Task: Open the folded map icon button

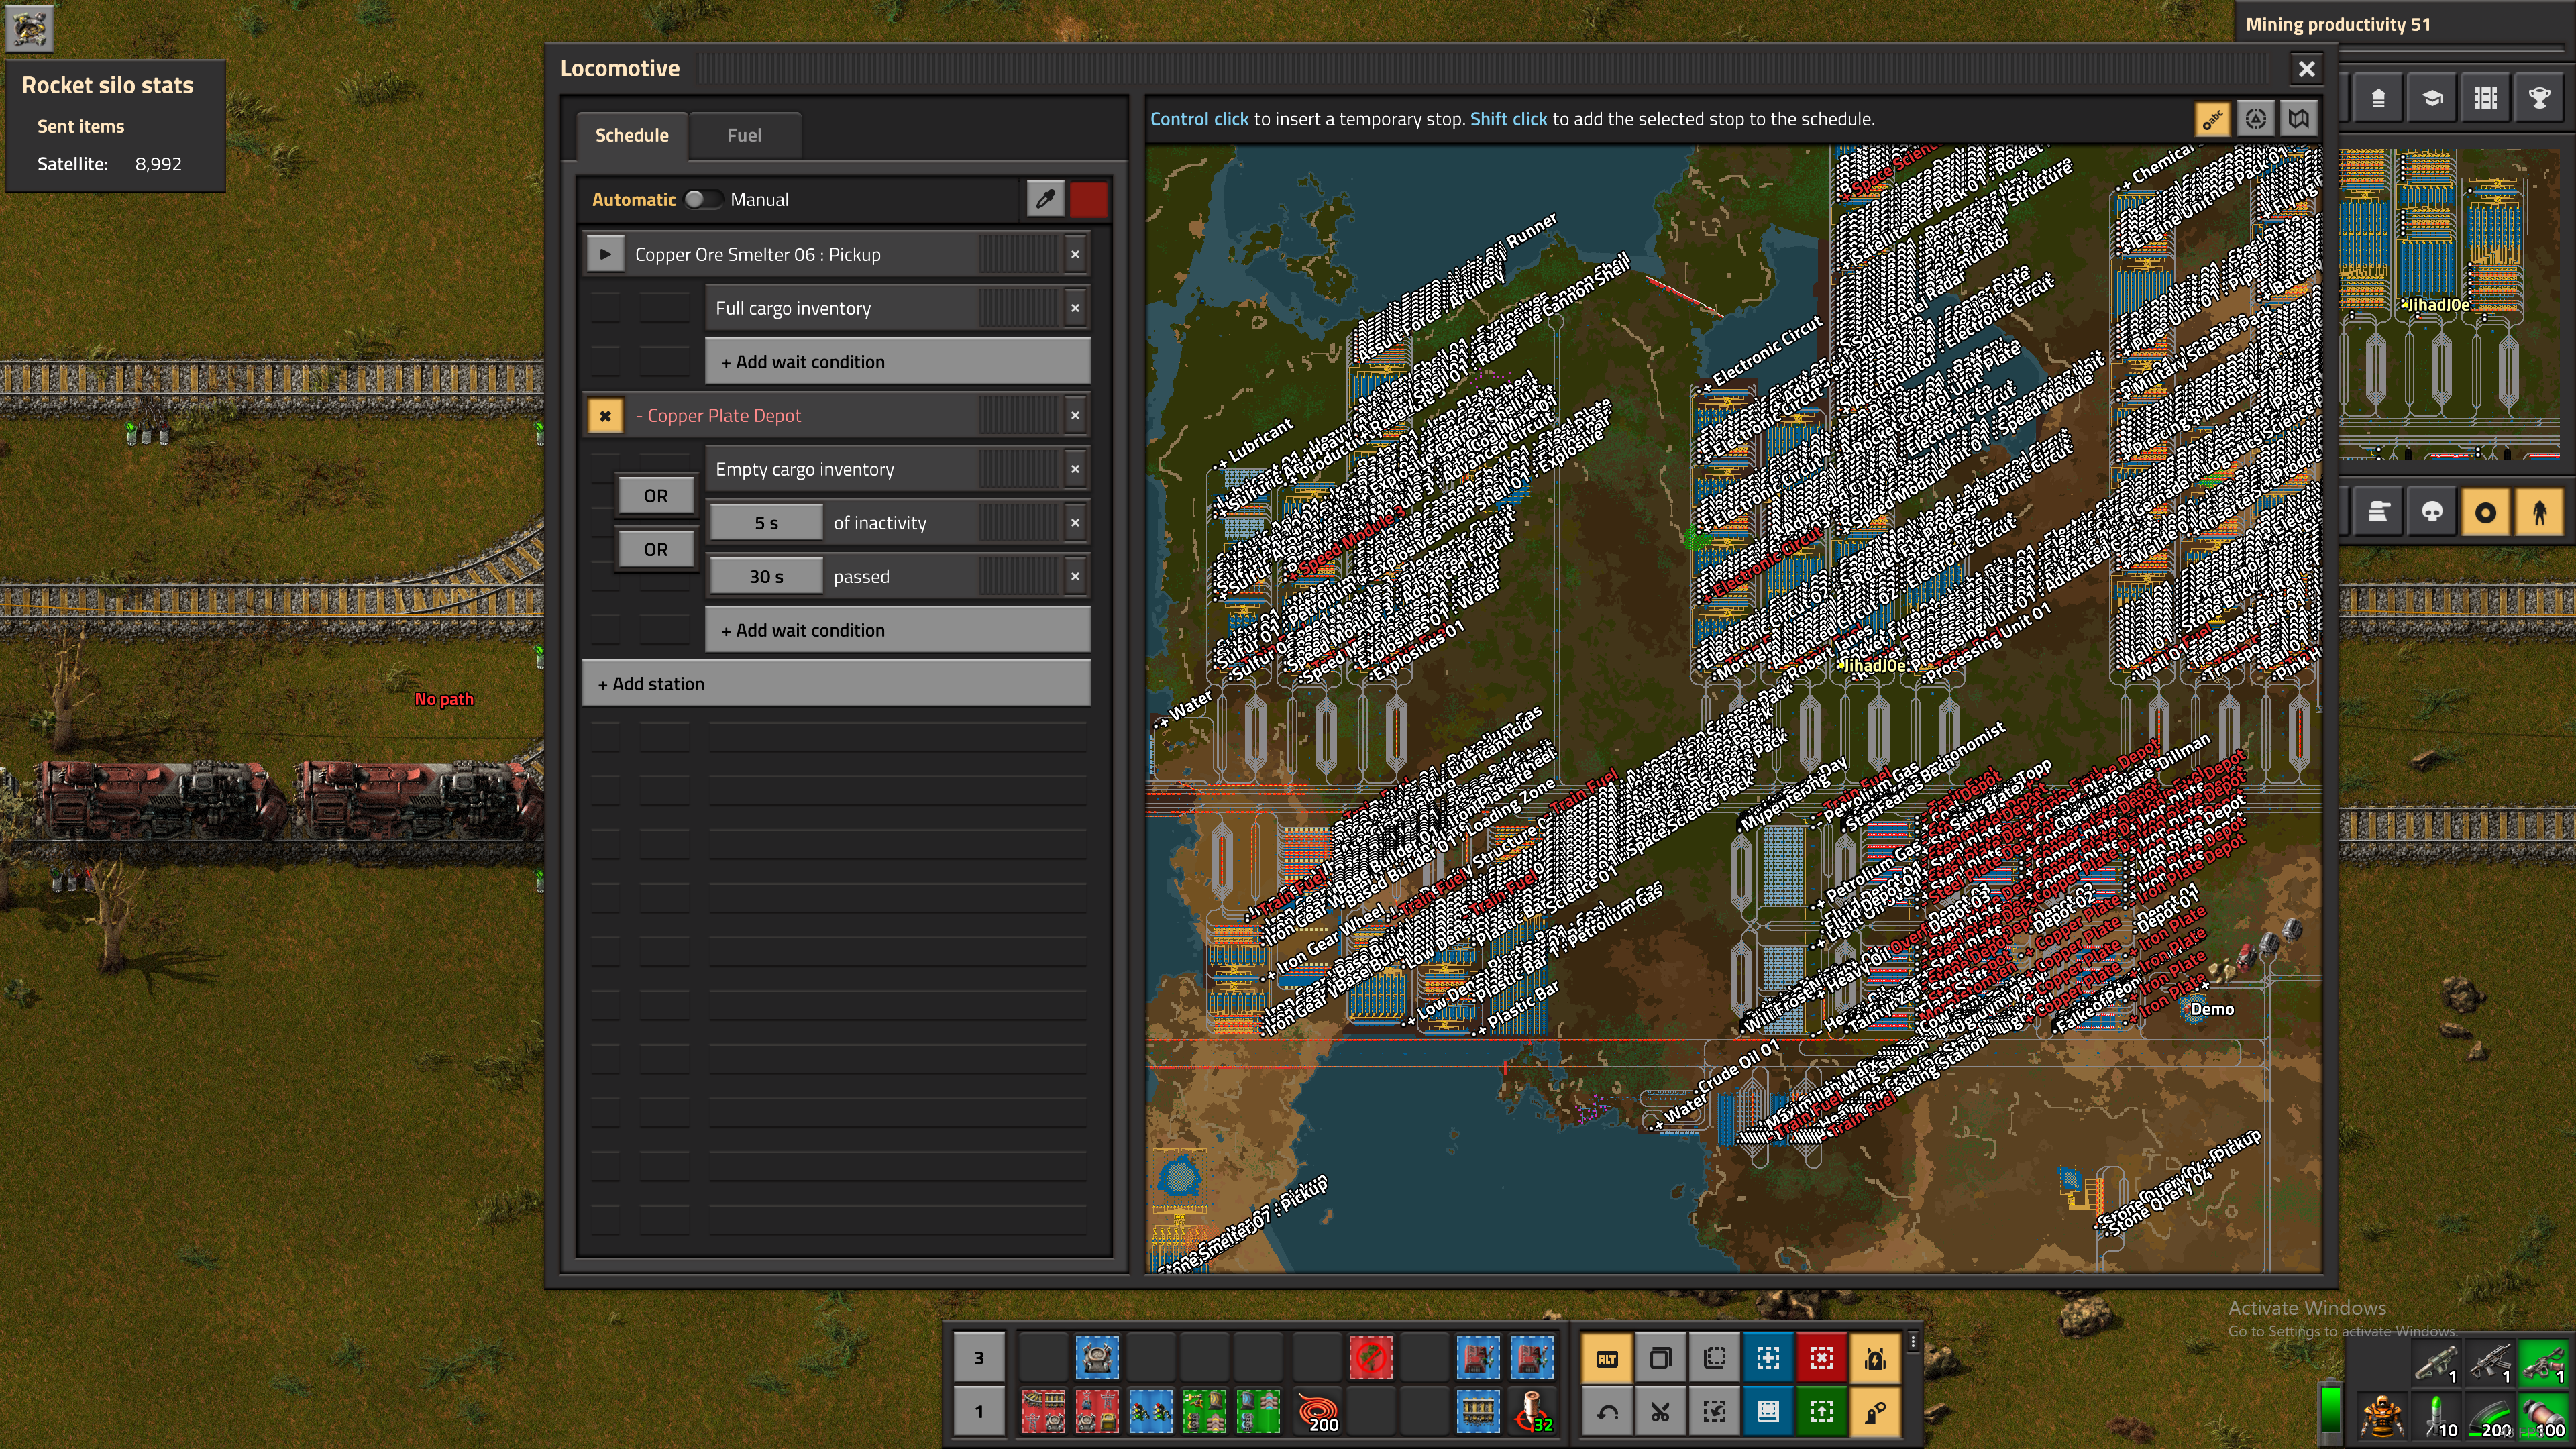Action: (x=2298, y=119)
